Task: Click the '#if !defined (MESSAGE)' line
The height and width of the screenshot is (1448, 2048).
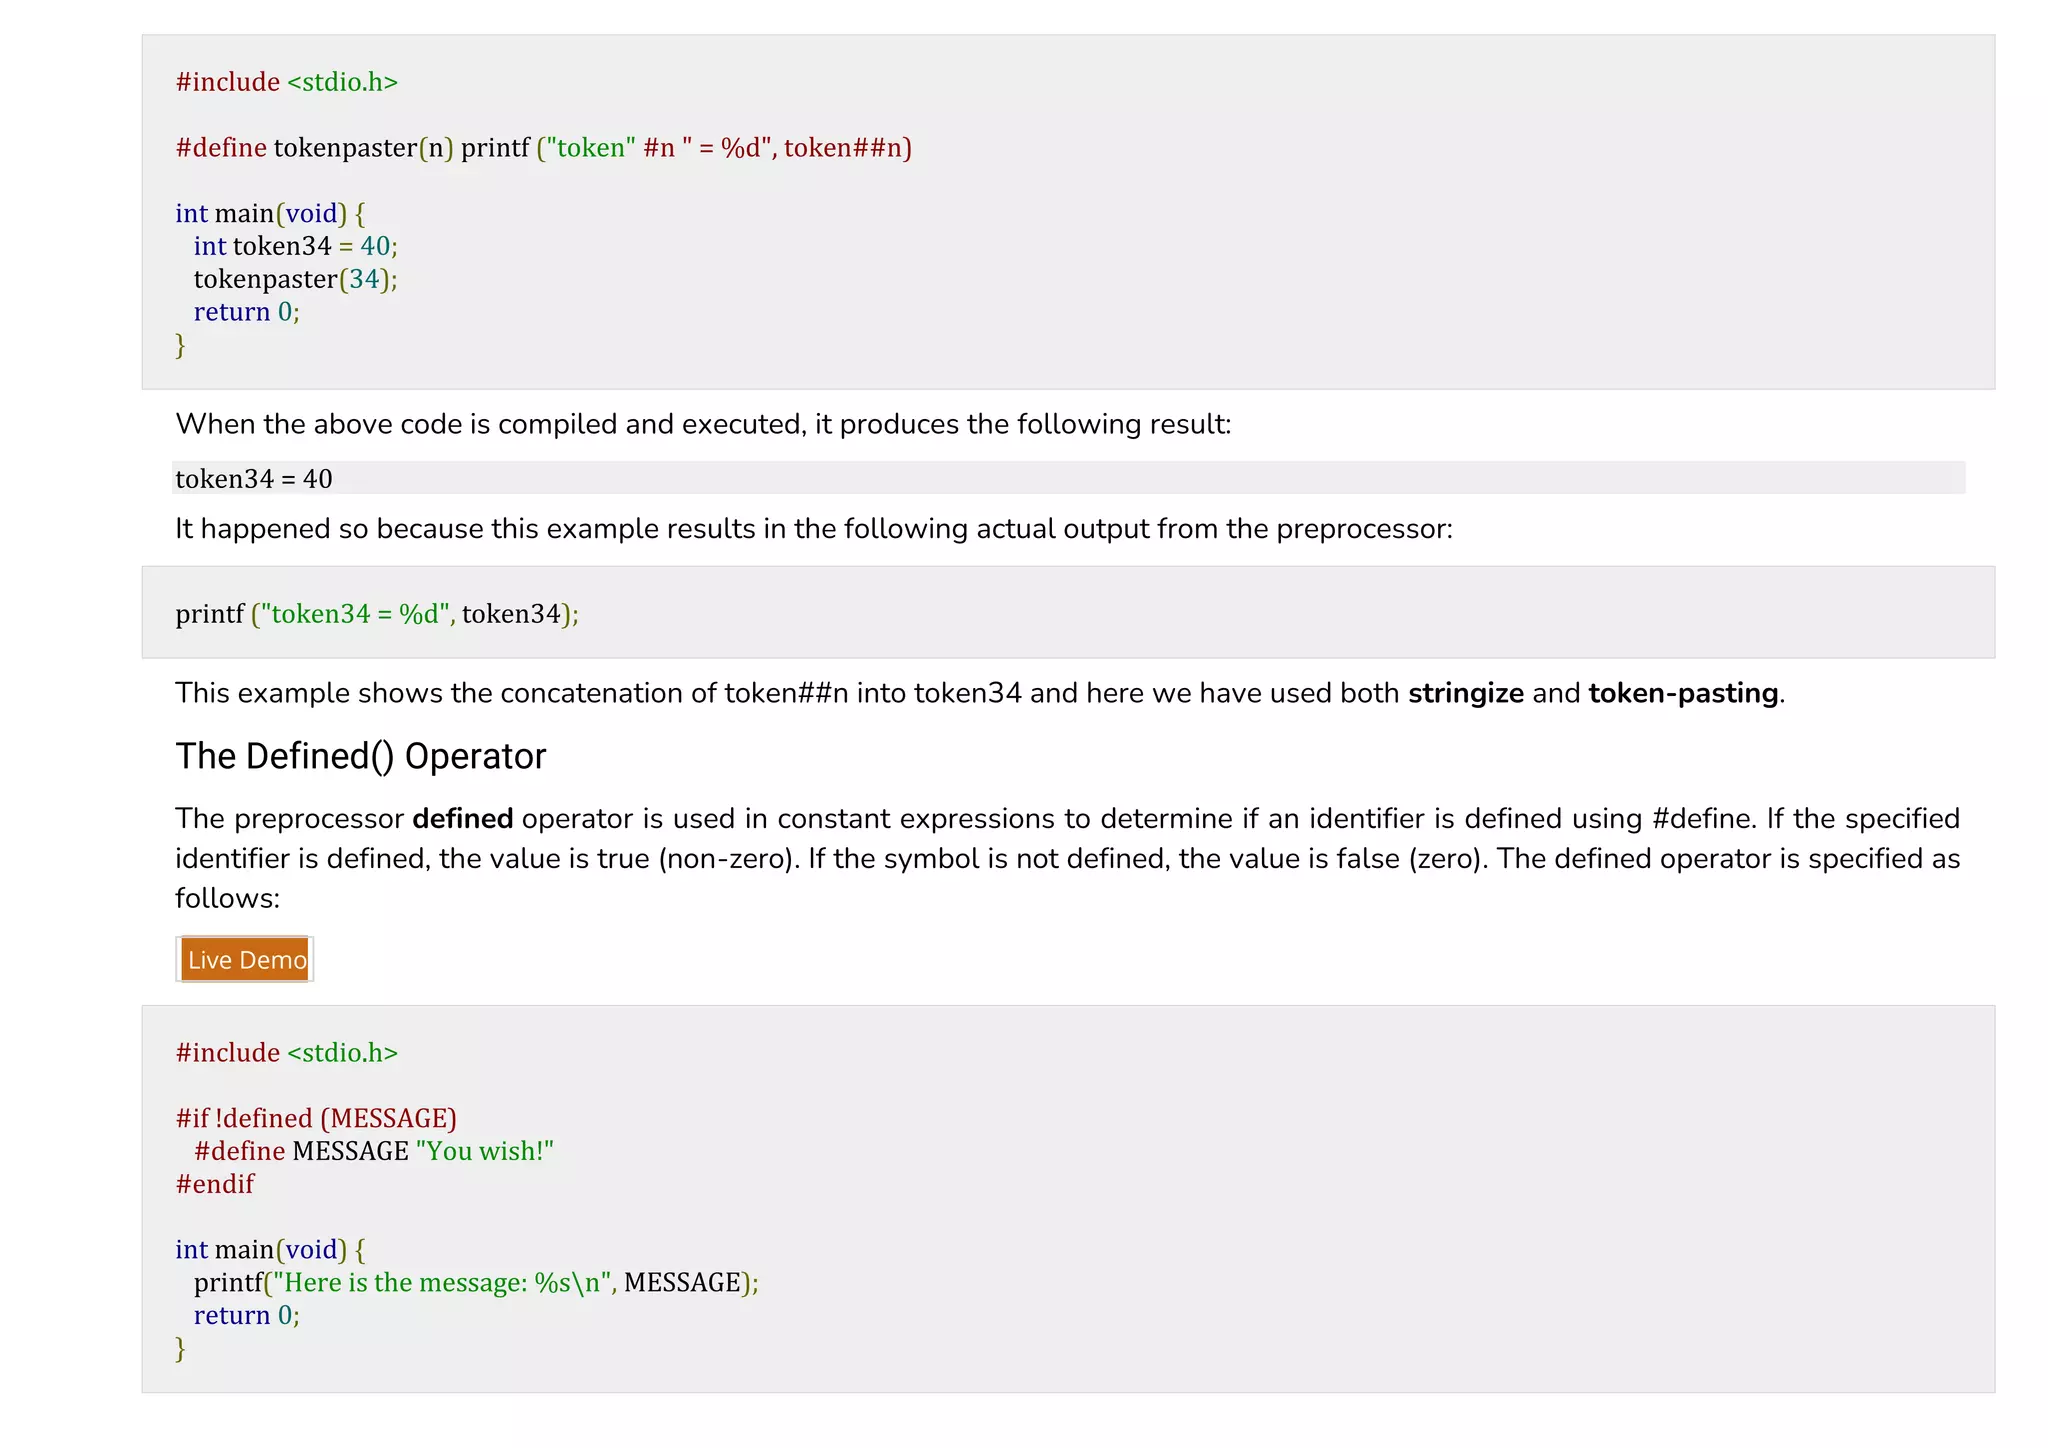Action: 316,1118
